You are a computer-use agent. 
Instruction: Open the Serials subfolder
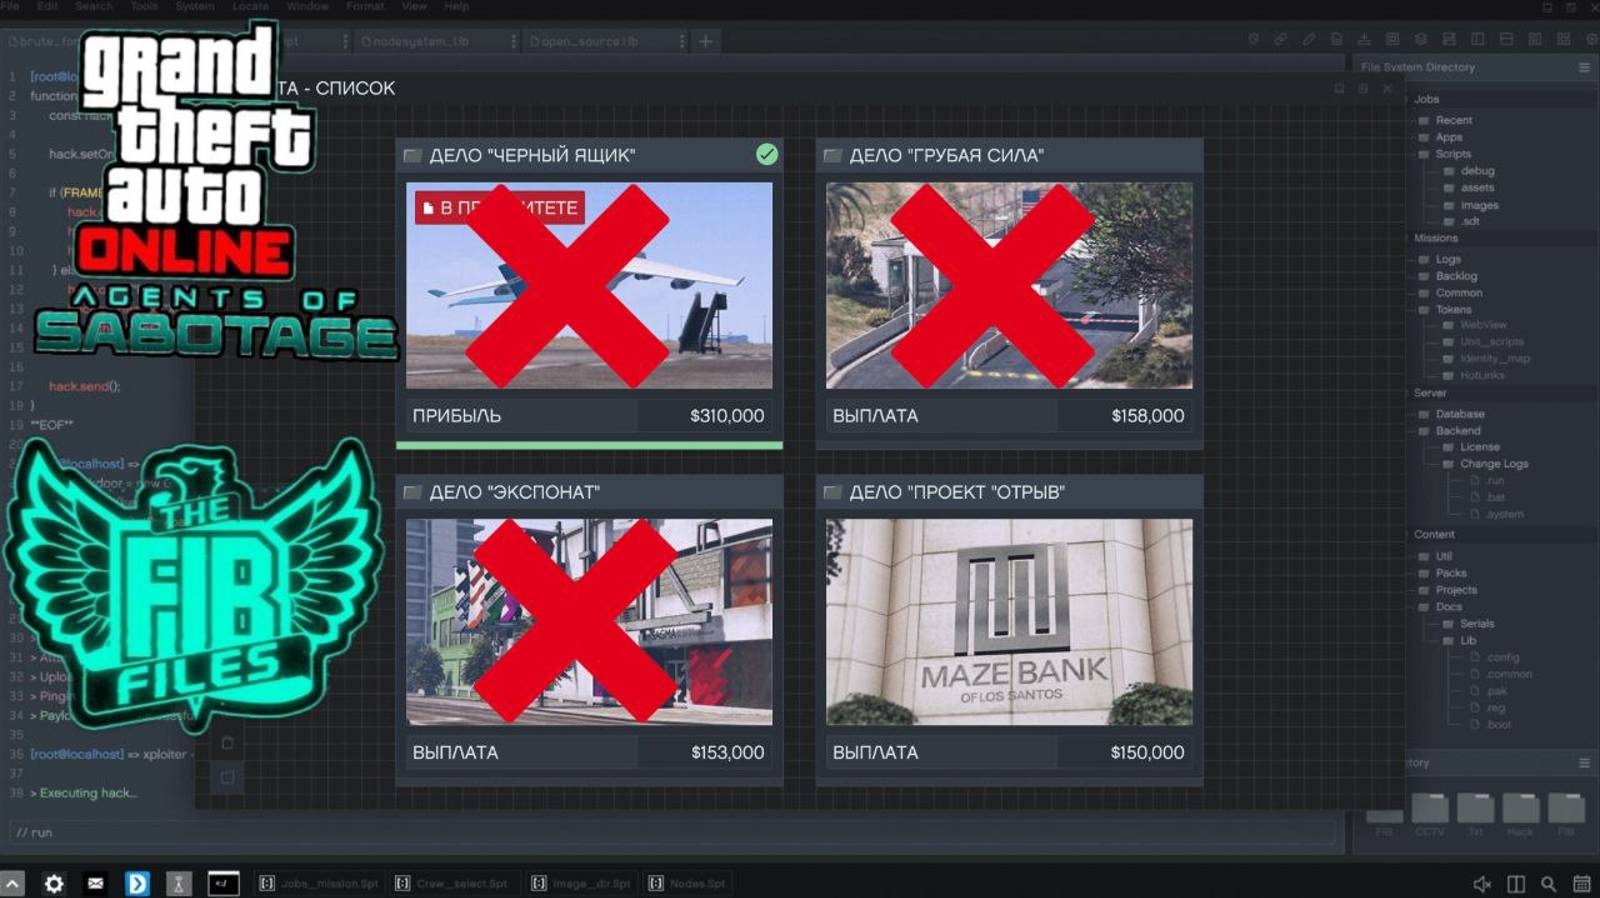click(x=1469, y=624)
